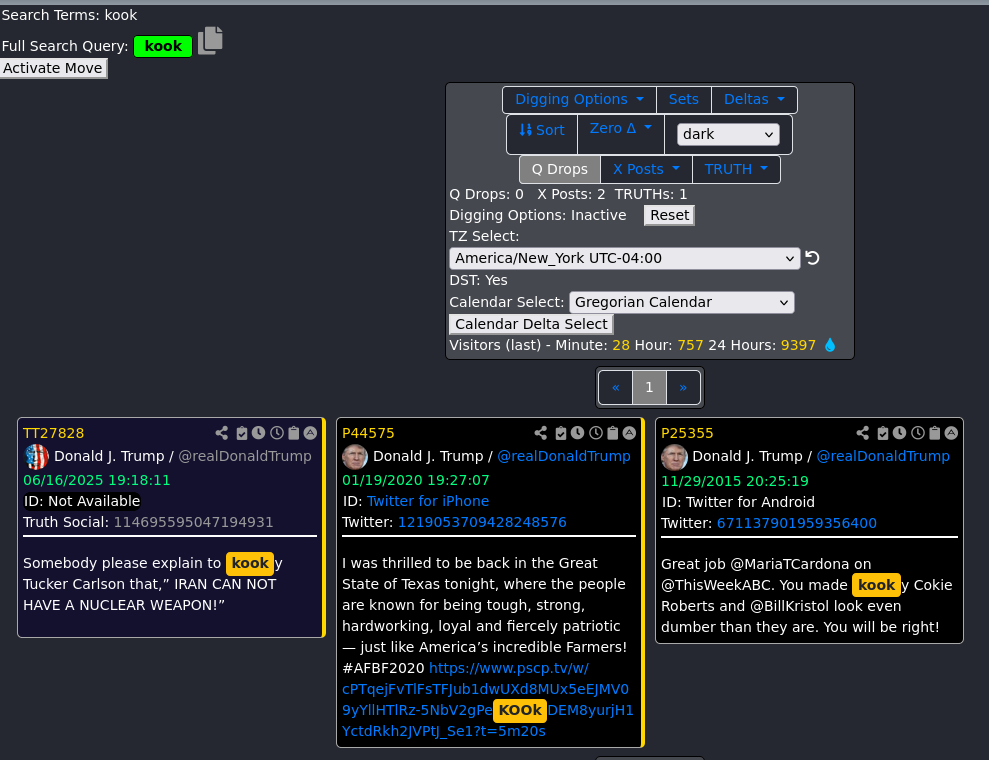Click the blue water drop icon
This screenshot has height=760, width=989.
click(830, 345)
